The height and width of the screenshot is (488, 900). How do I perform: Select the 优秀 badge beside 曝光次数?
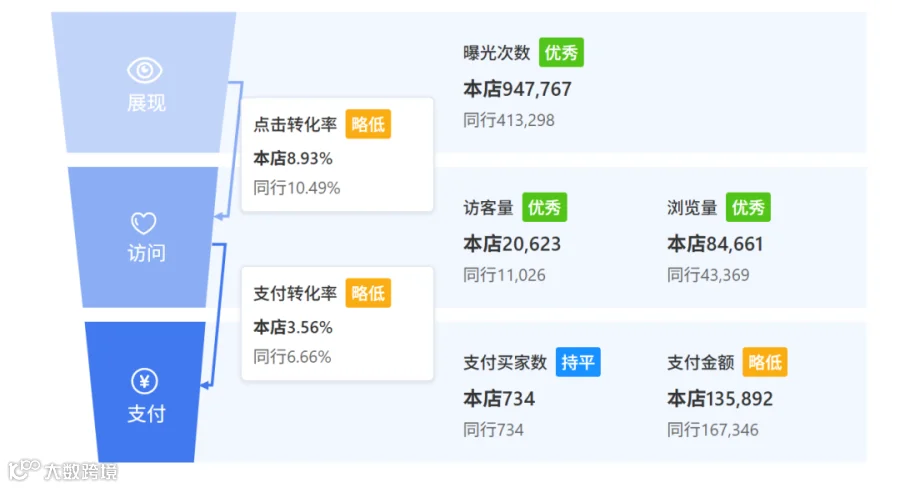pos(561,52)
